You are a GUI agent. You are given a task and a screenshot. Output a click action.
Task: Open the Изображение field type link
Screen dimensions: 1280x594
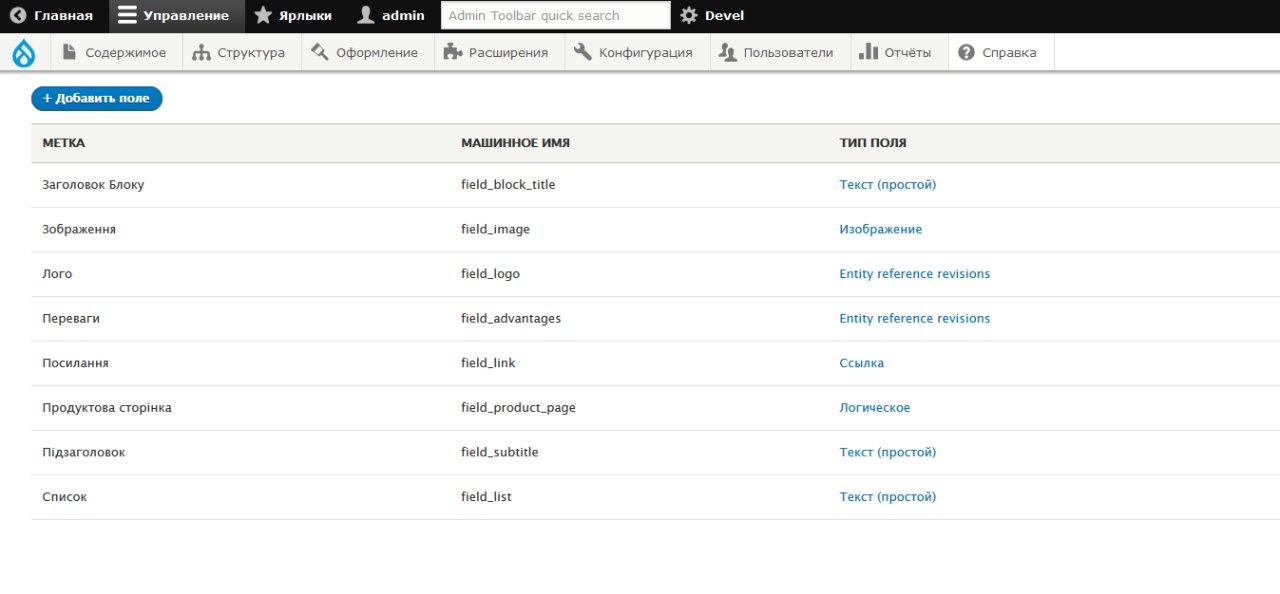pos(880,229)
